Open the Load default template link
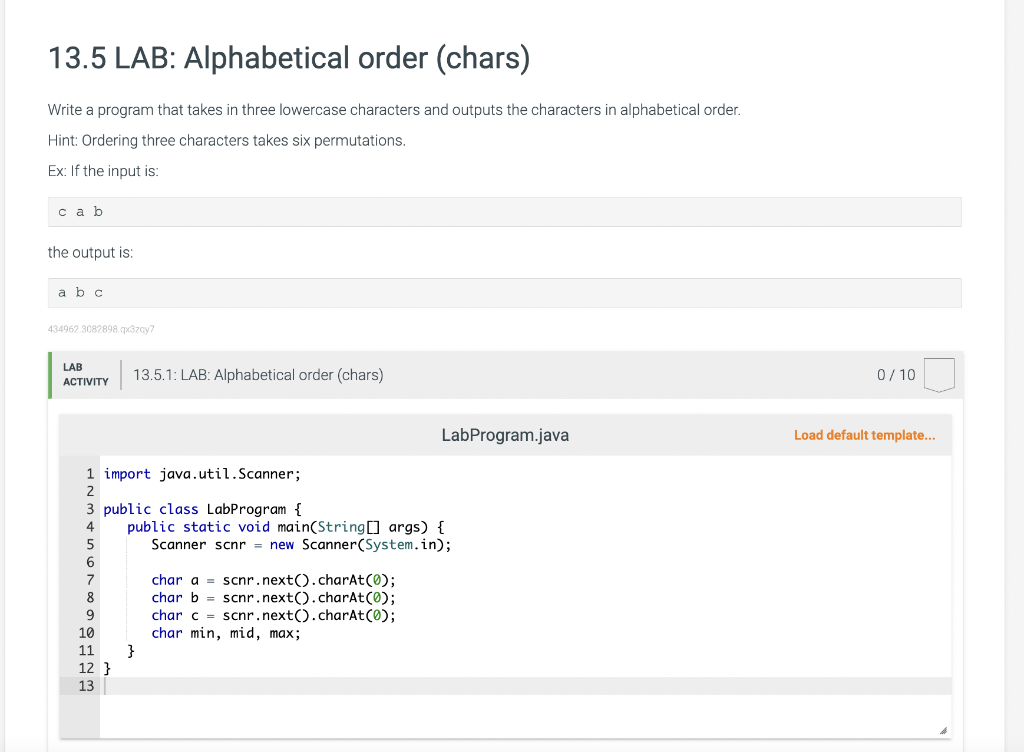Screen dimensions: 1024x752 point(864,434)
